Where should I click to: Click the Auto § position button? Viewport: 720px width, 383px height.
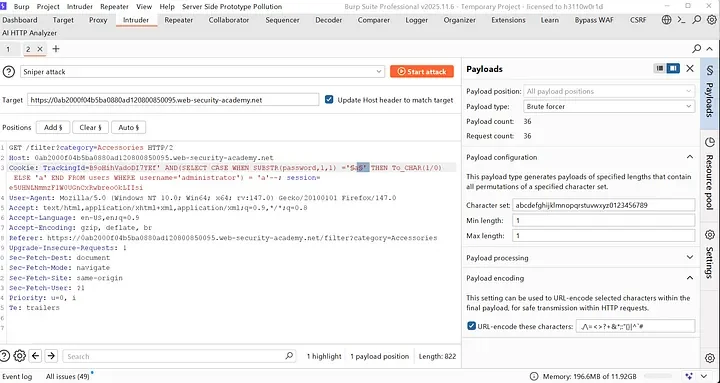coord(129,127)
